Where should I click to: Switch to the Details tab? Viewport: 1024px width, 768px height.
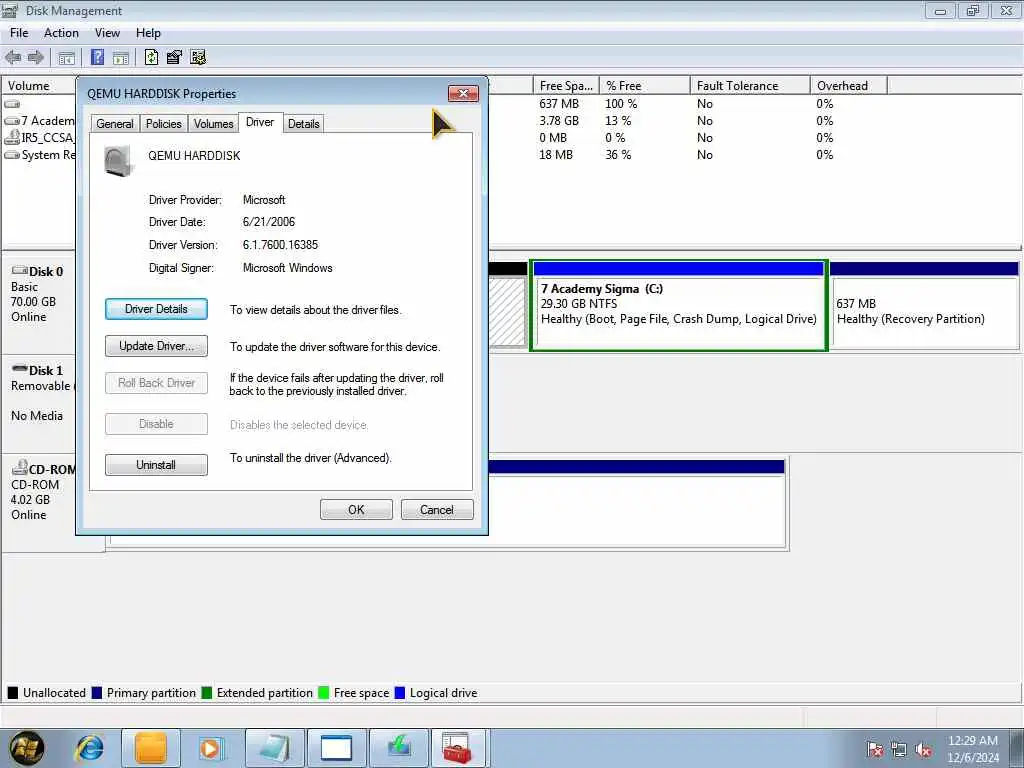(x=304, y=123)
